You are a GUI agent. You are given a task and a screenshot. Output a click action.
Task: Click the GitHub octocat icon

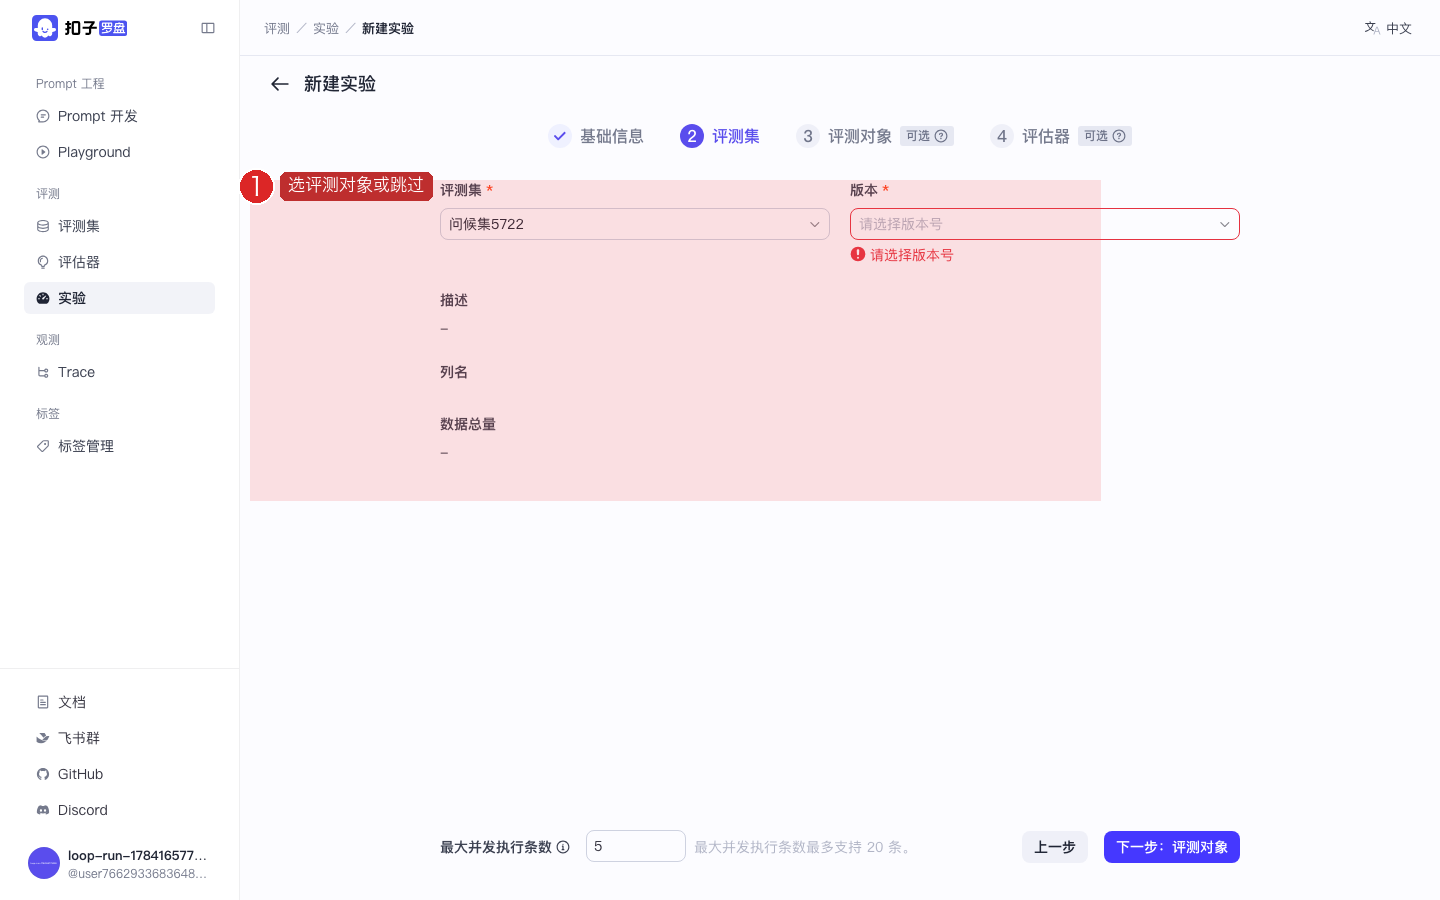(x=43, y=774)
